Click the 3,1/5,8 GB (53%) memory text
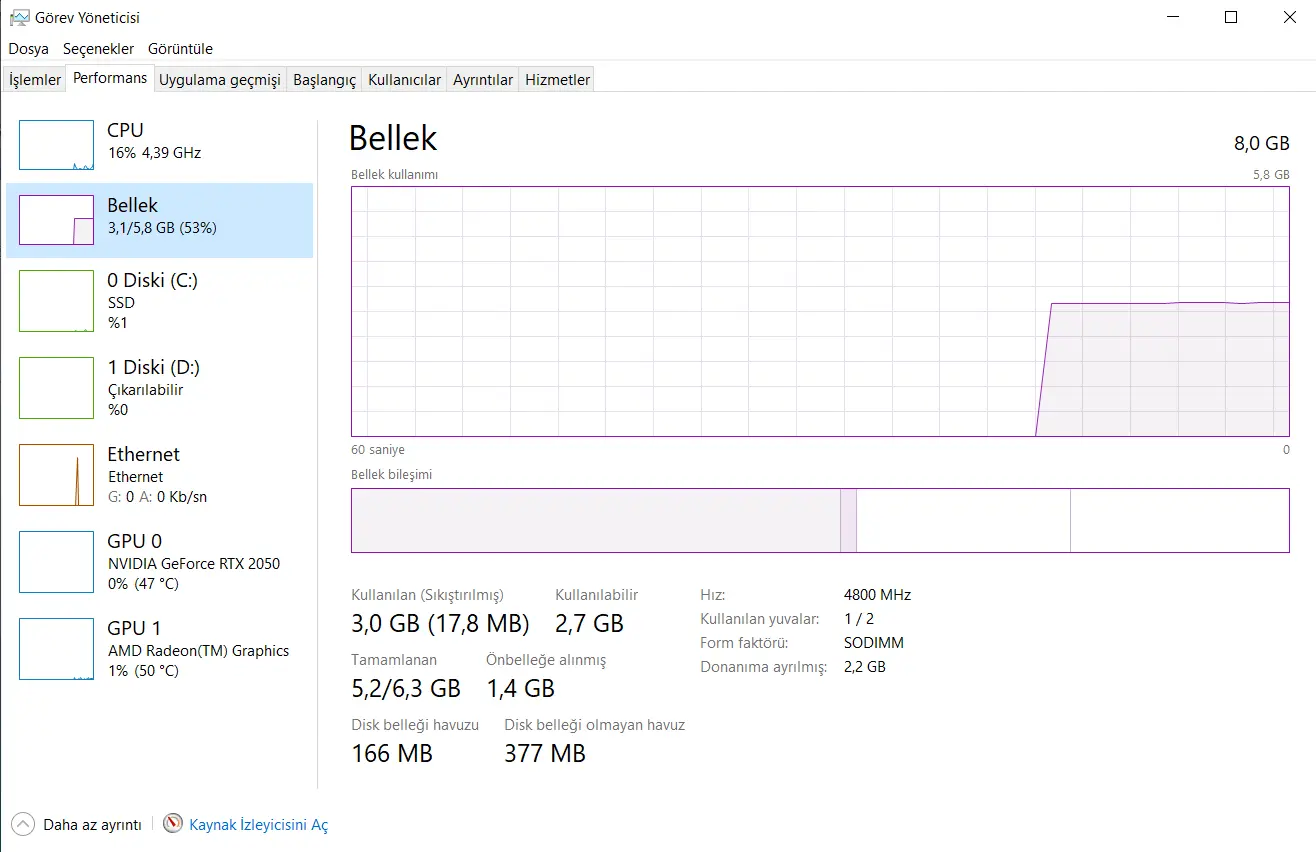The height and width of the screenshot is (852, 1316). click(x=162, y=228)
